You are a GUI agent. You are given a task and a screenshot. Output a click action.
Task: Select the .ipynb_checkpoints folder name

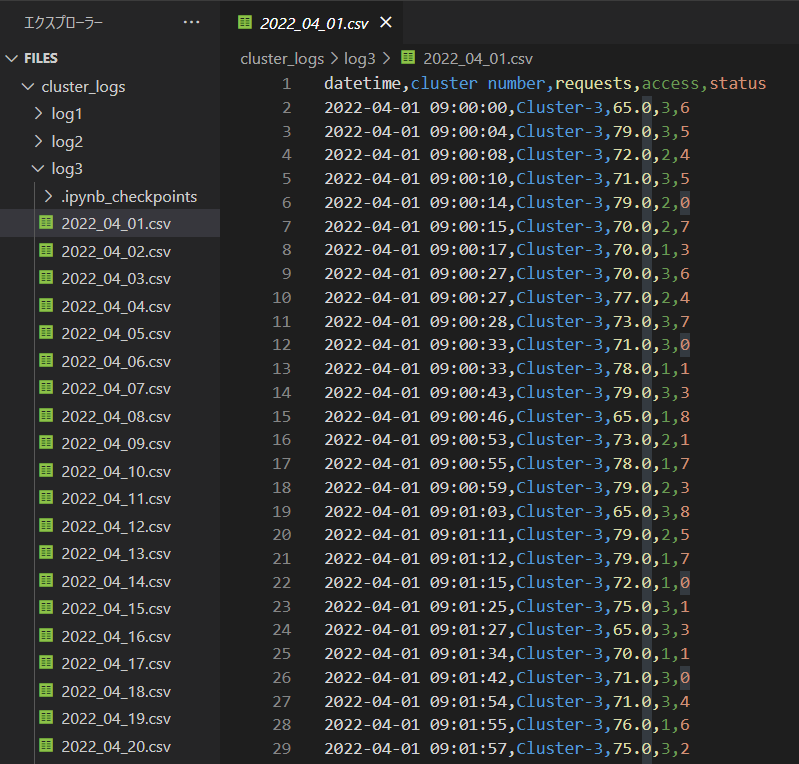[x=129, y=197]
